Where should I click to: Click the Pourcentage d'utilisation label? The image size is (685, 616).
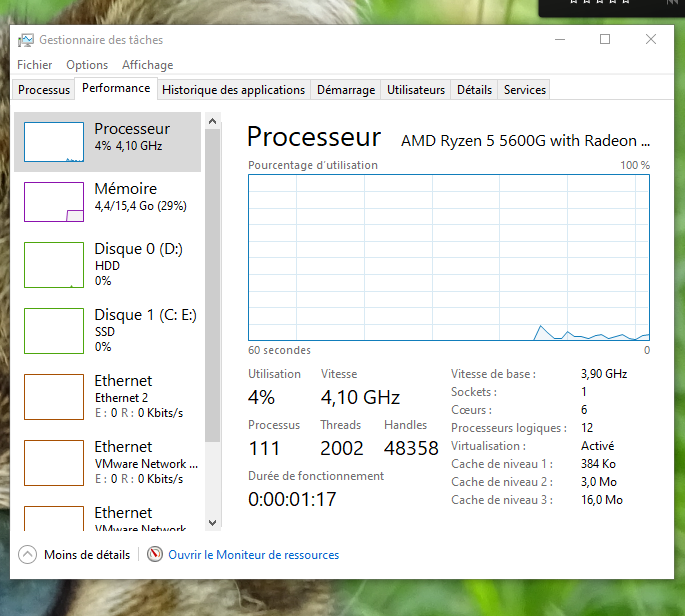[x=313, y=165]
